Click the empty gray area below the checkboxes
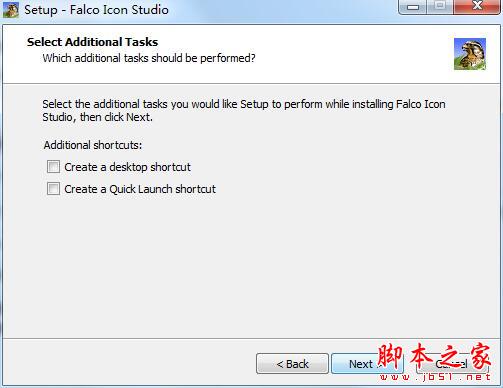The height and width of the screenshot is (388, 503). coord(251,267)
